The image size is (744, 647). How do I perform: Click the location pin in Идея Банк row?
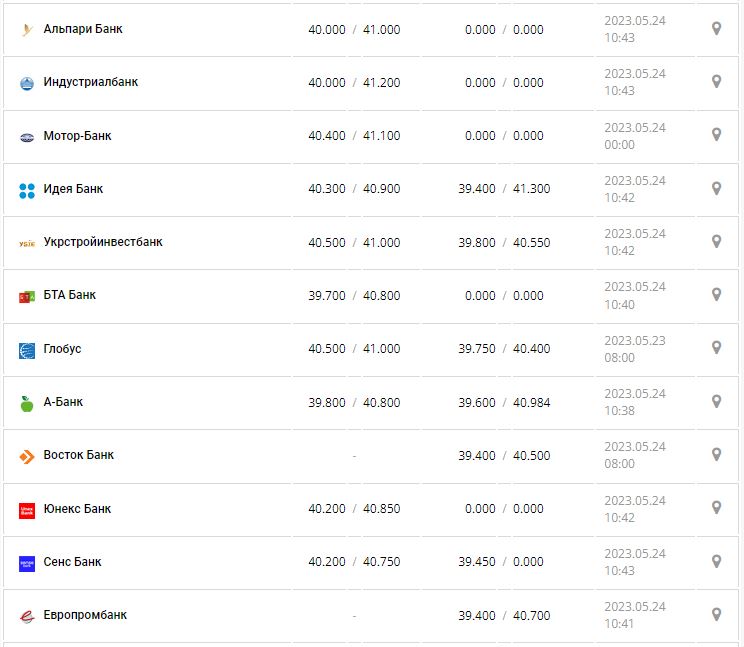pyautogui.click(x=716, y=188)
